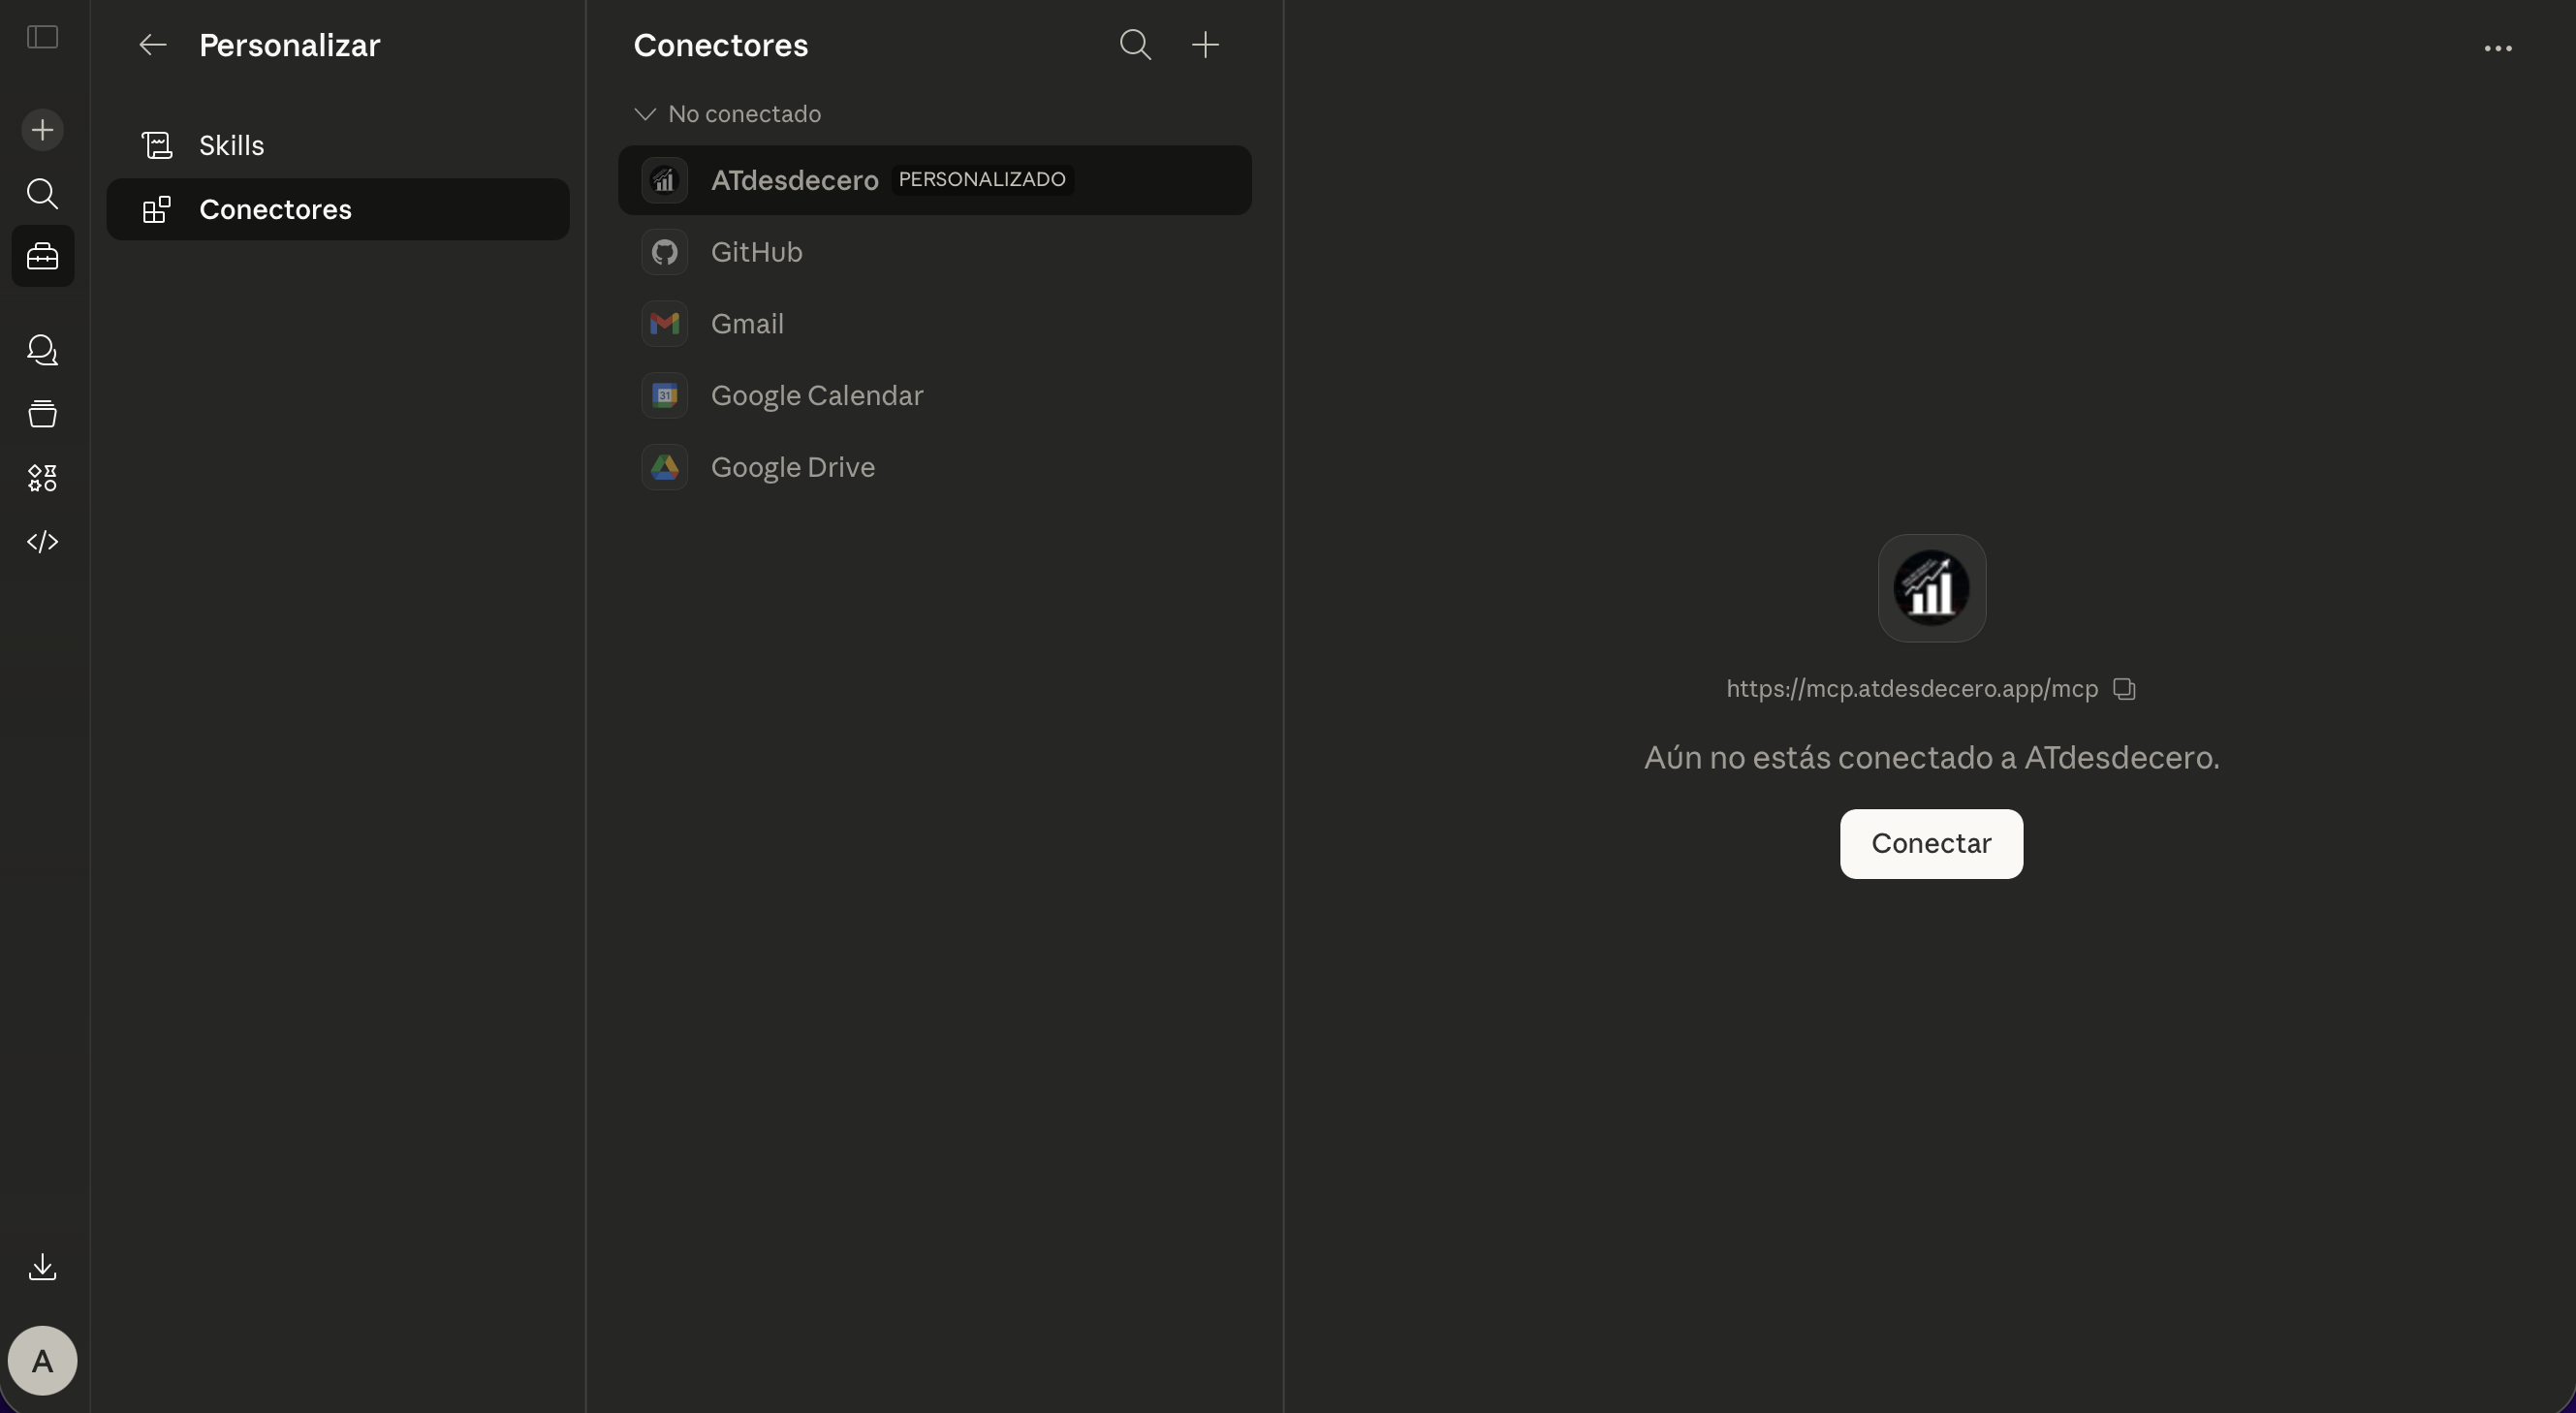Toggle the left sidebar panel icon
Image resolution: width=2576 pixels, height=1413 pixels.
[42, 38]
